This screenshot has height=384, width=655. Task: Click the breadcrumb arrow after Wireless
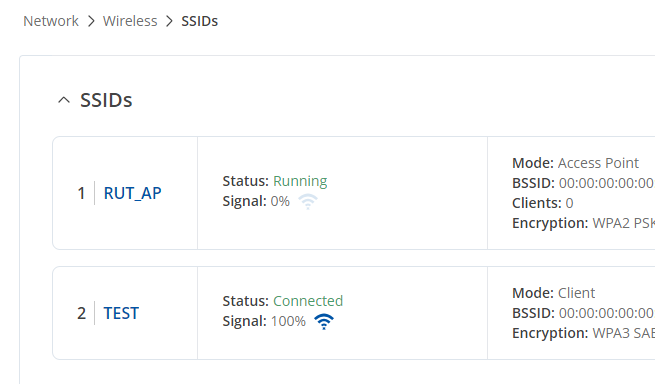tap(169, 21)
